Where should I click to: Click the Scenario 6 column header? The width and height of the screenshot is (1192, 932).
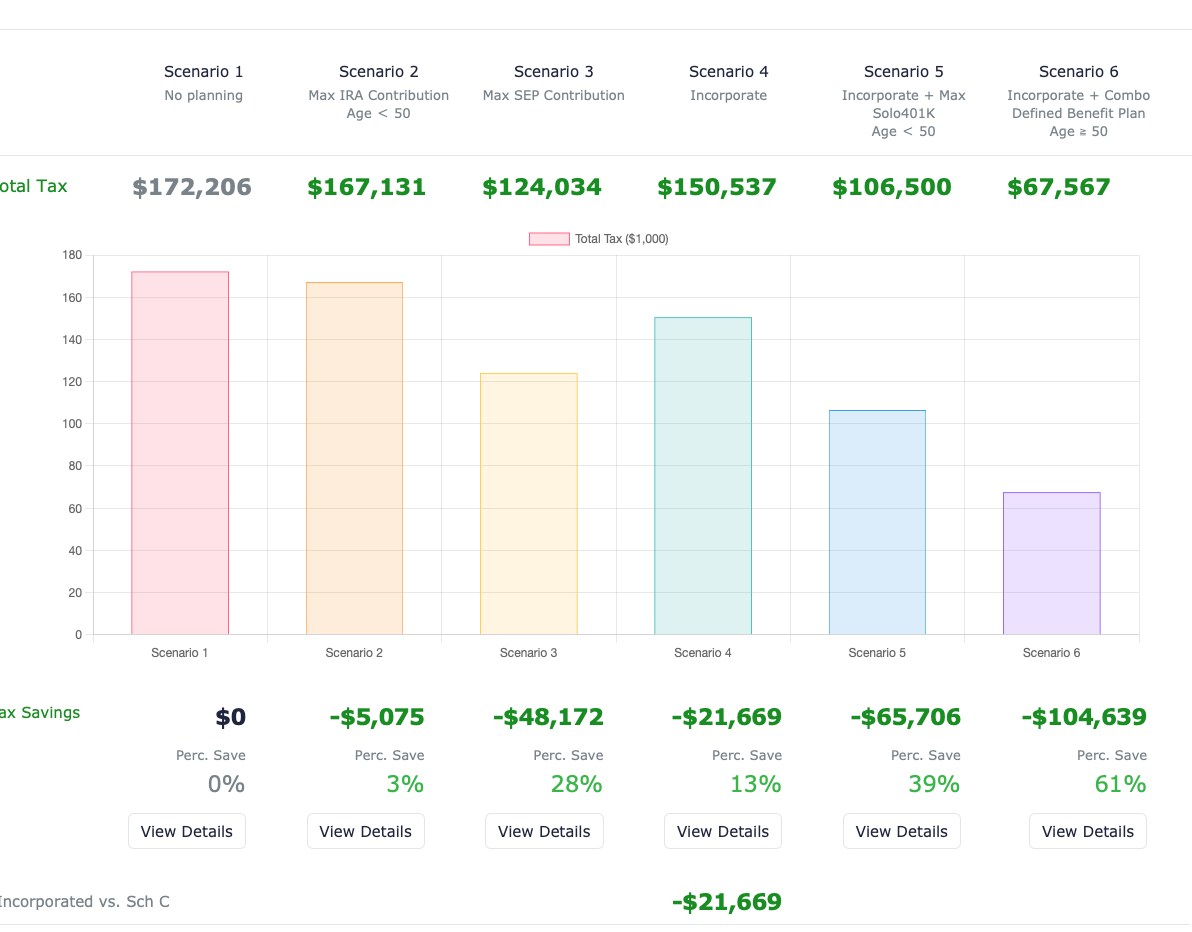(1079, 72)
